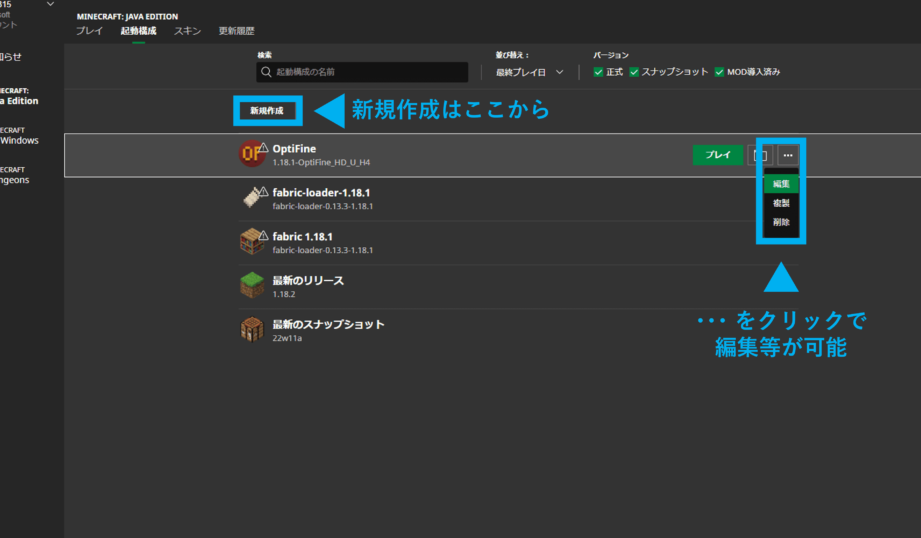The width and height of the screenshot is (921, 538).
Task: Click version text 22w11a
Action: [x=287, y=338]
